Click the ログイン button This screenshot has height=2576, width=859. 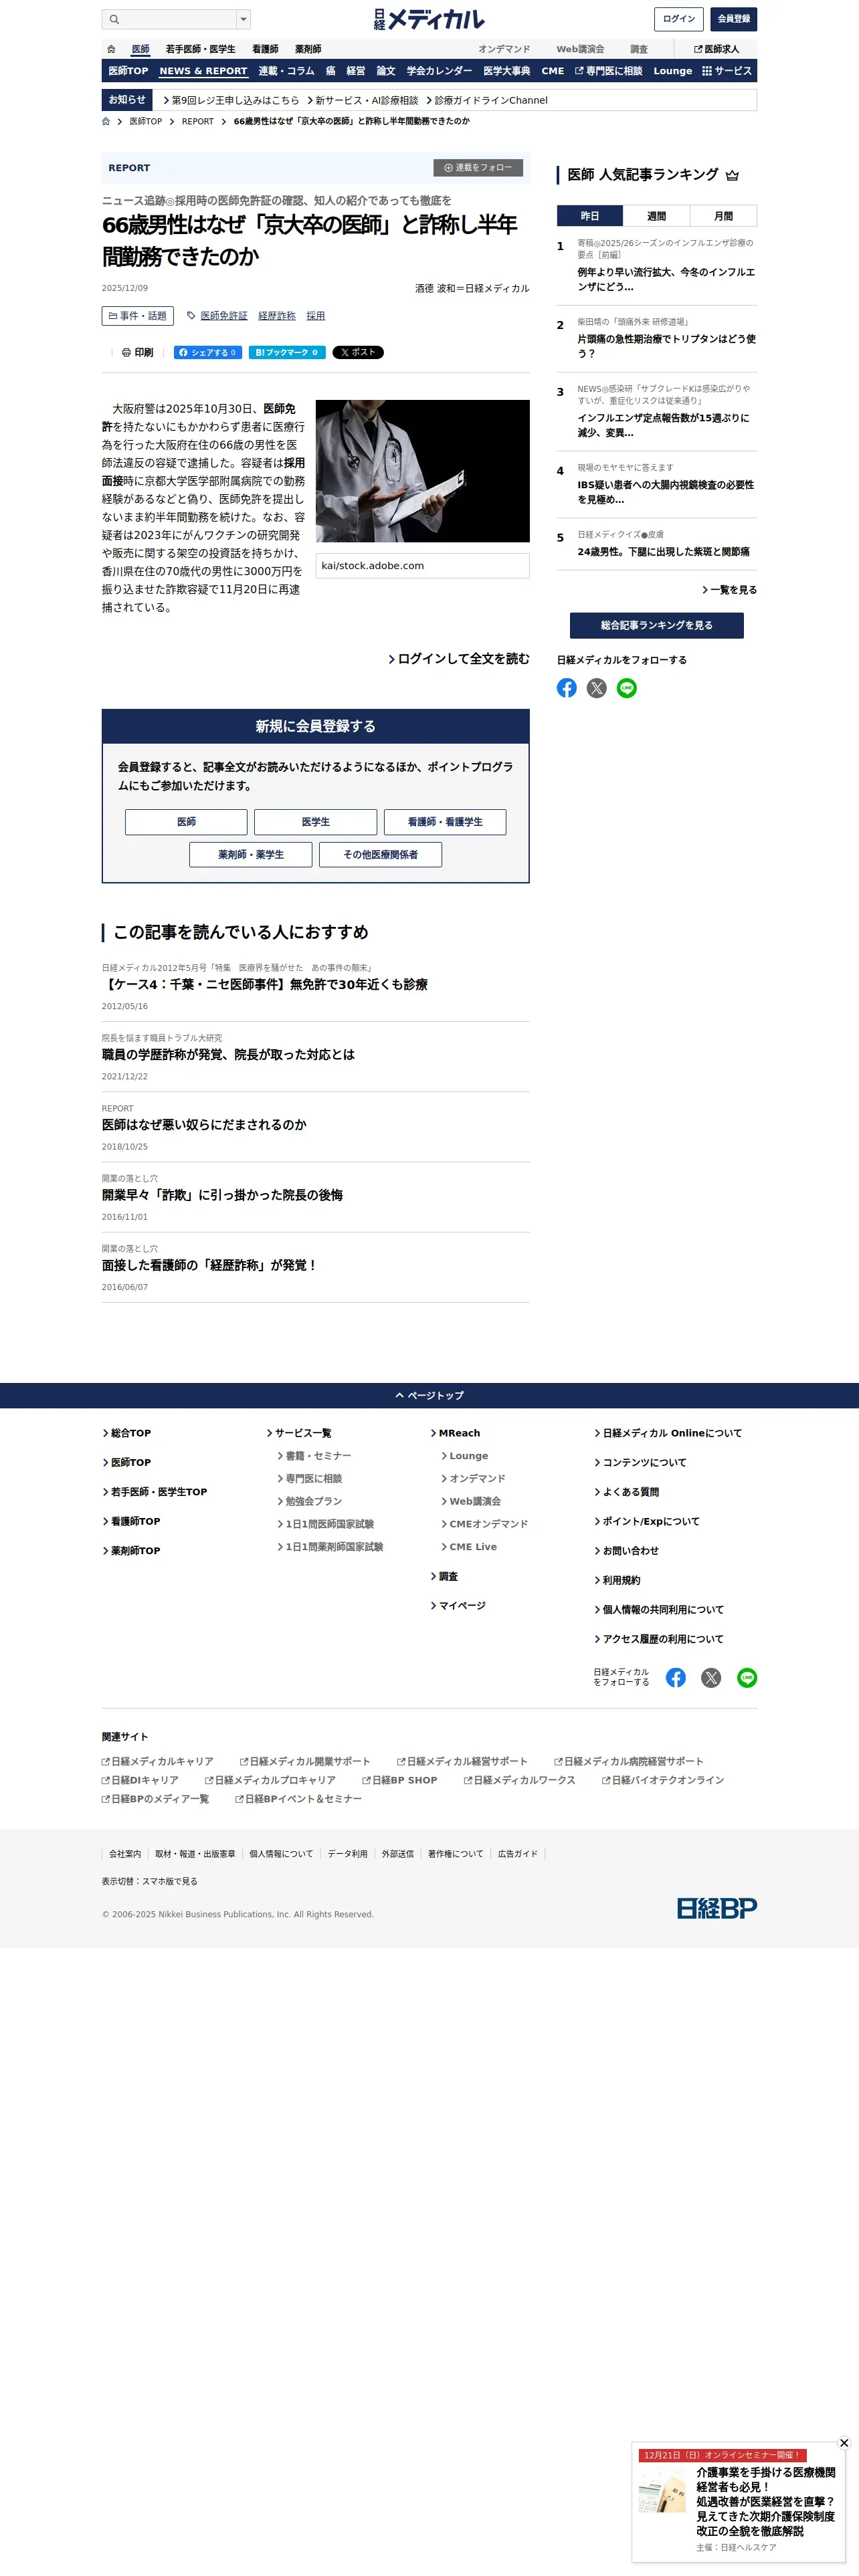click(x=679, y=19)
